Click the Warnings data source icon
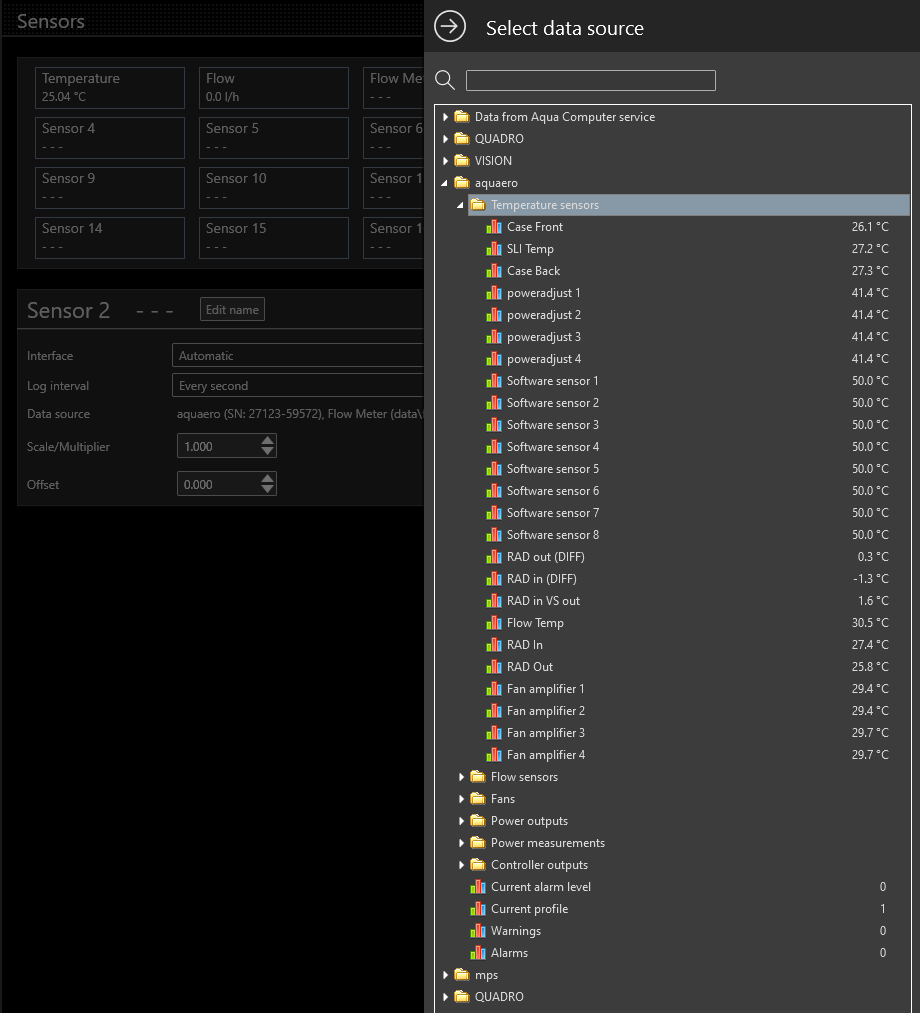This screenshot has height=1013, width=920. [478, 931]
